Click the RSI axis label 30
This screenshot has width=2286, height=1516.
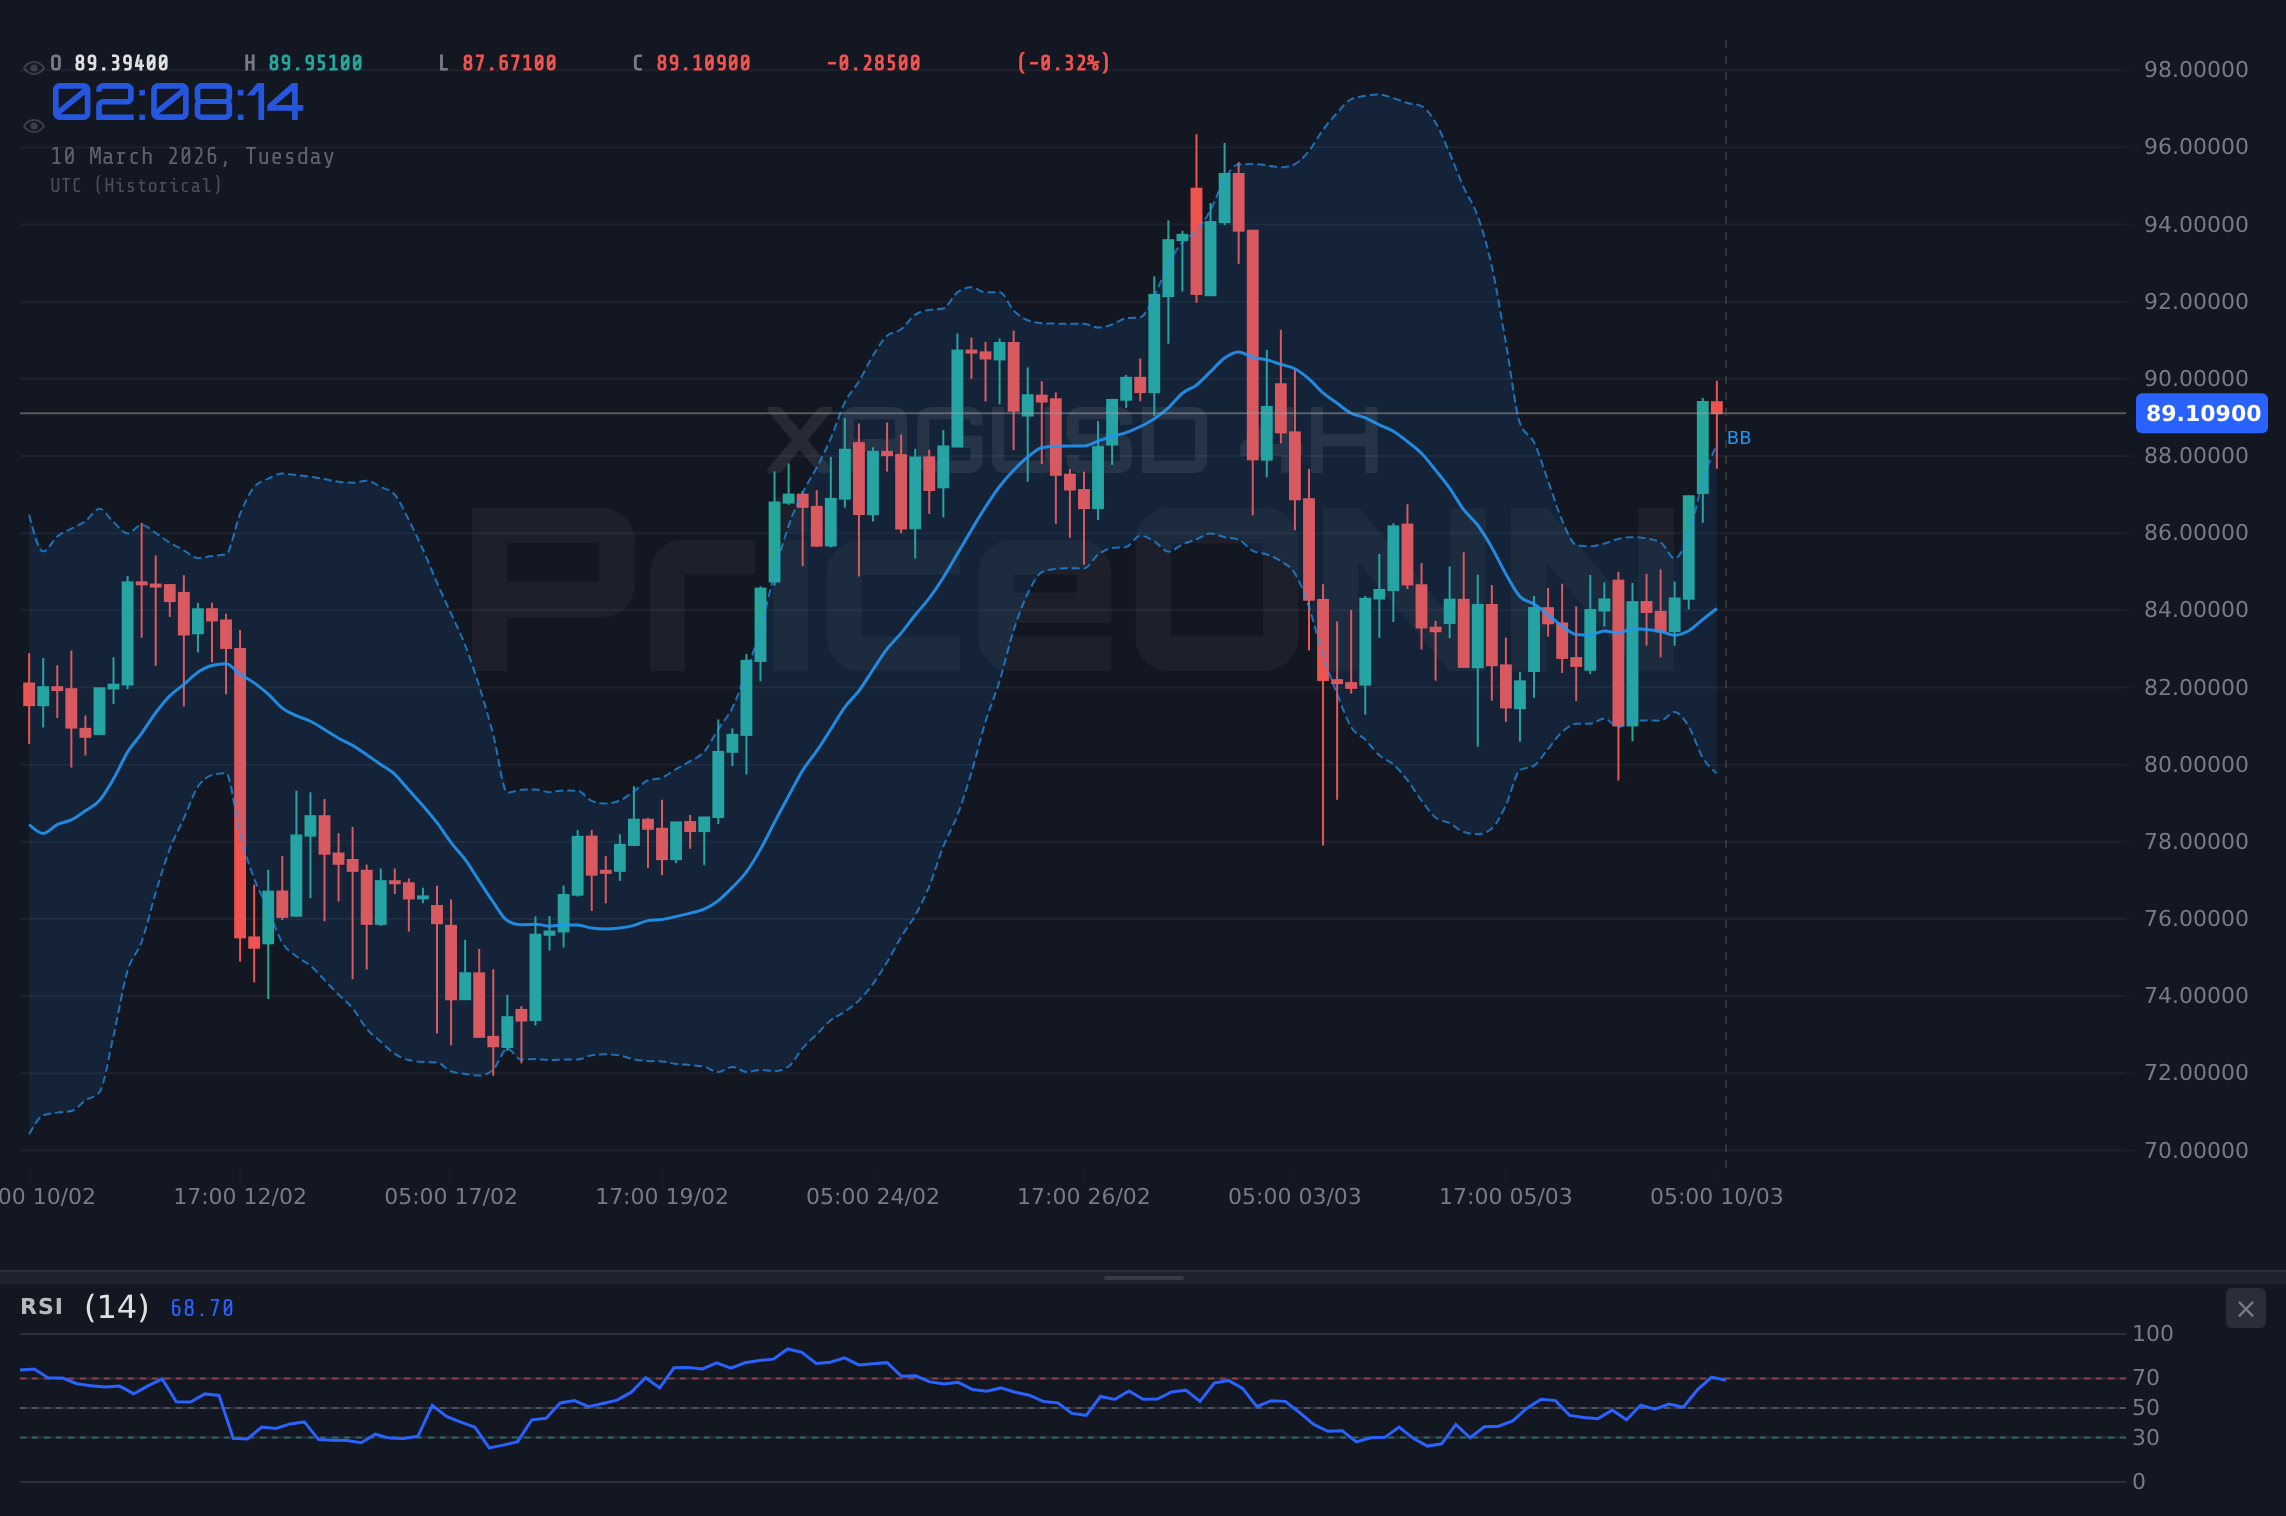point(2146,1438)
